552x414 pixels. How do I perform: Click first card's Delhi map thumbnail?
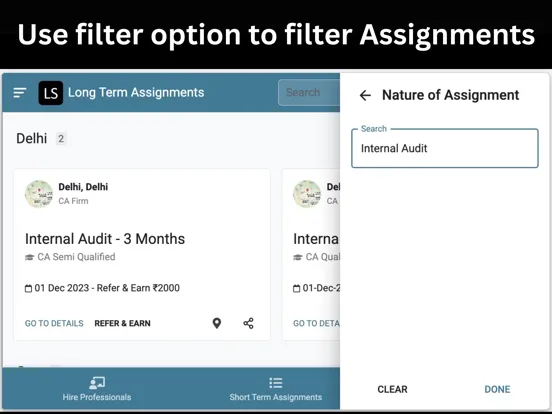coord(39,194)
